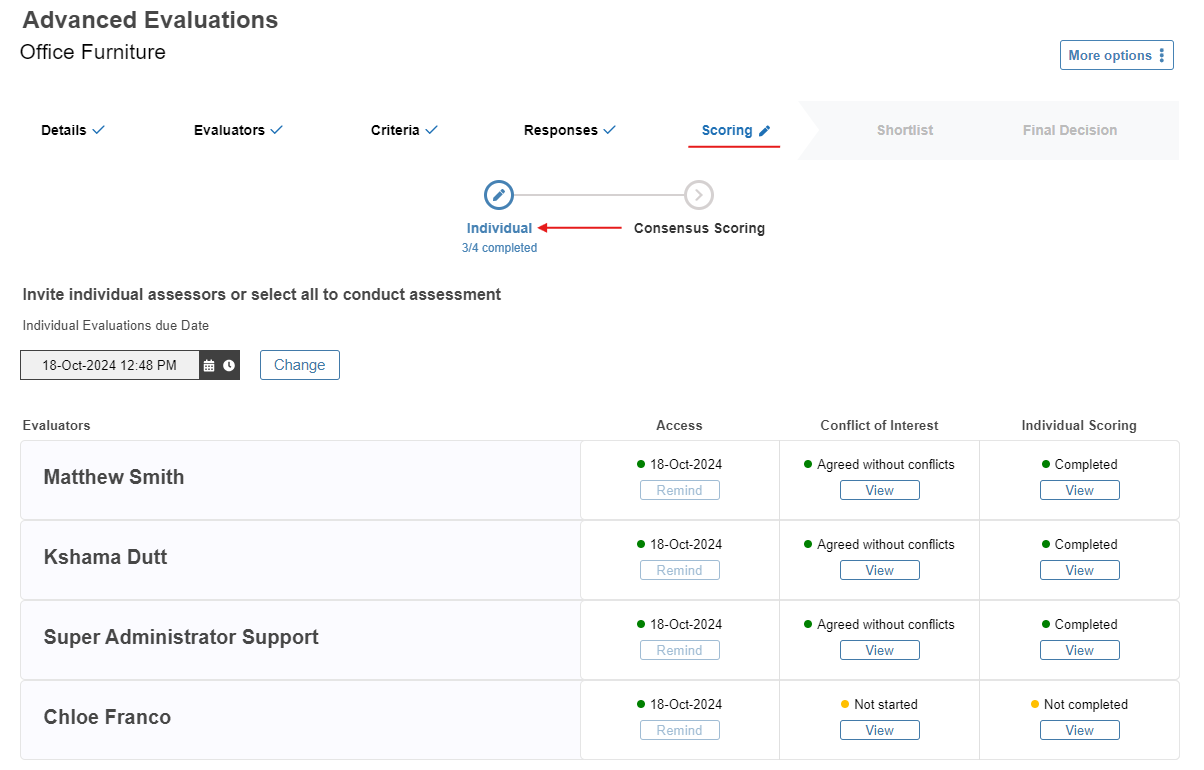
Task: Select the Consensus Scoring chevron circle icon
Action: tap(699, 195)
